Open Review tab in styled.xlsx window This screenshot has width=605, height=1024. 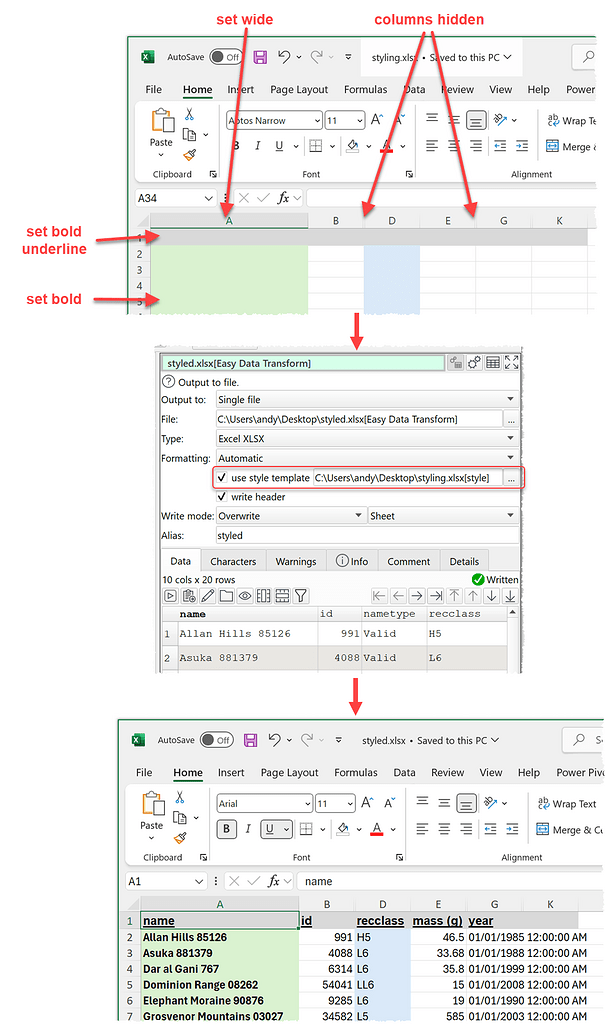click(448, 772)
